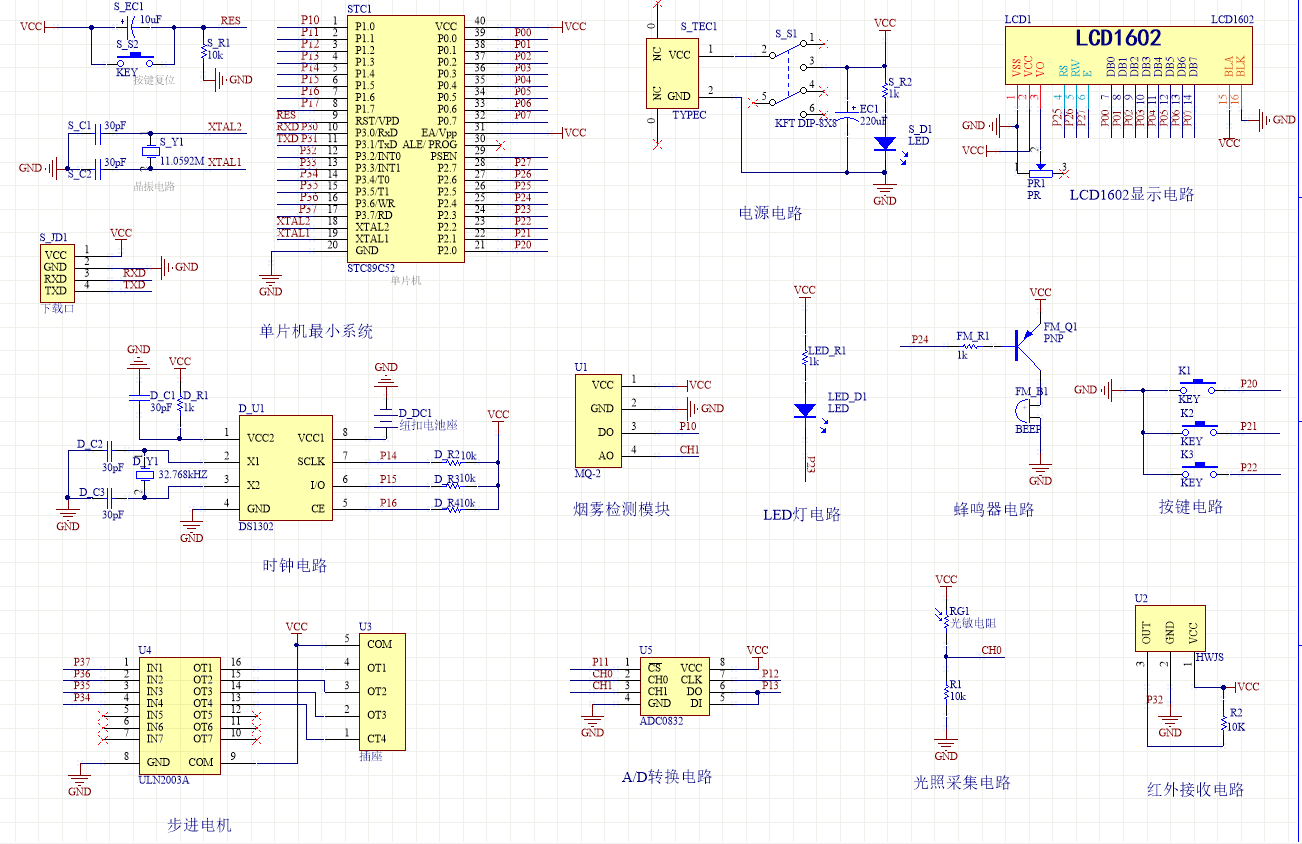Click the 单片机最小系统 title text
1302x844 pixels.
[x=316, y=331]
